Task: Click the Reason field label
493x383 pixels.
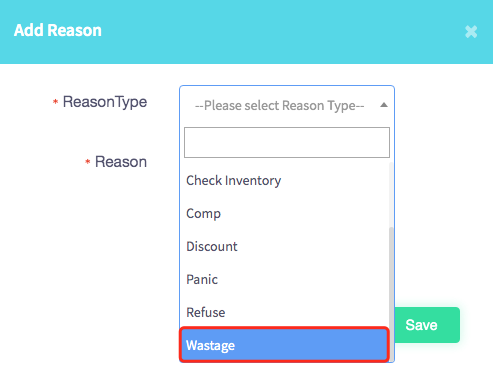Action: [x=121, y=162]
